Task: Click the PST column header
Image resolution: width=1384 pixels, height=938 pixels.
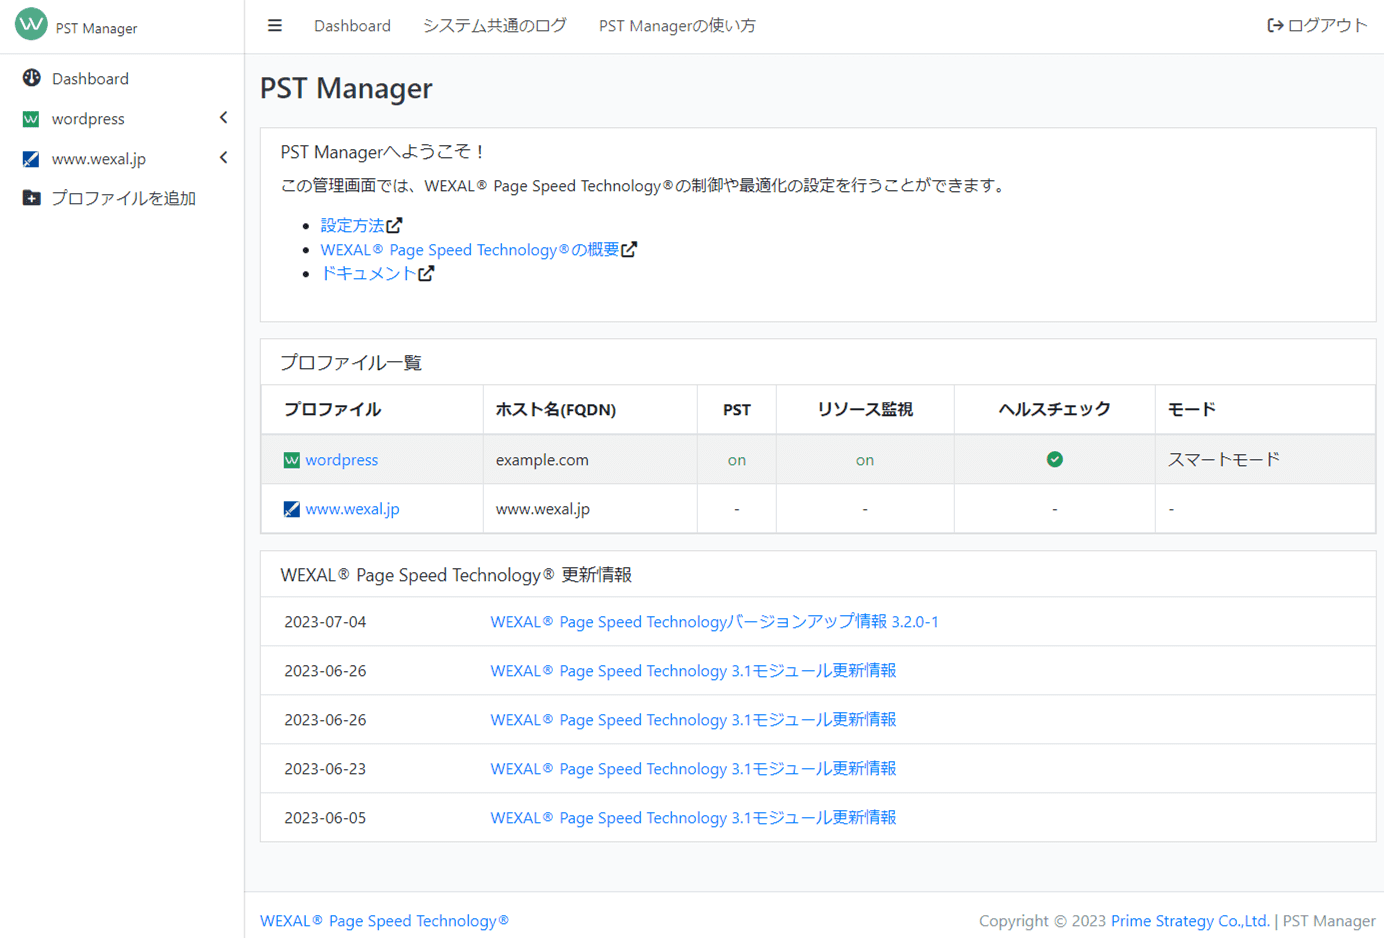Action: pyautogui.click(x=737, y=409)
